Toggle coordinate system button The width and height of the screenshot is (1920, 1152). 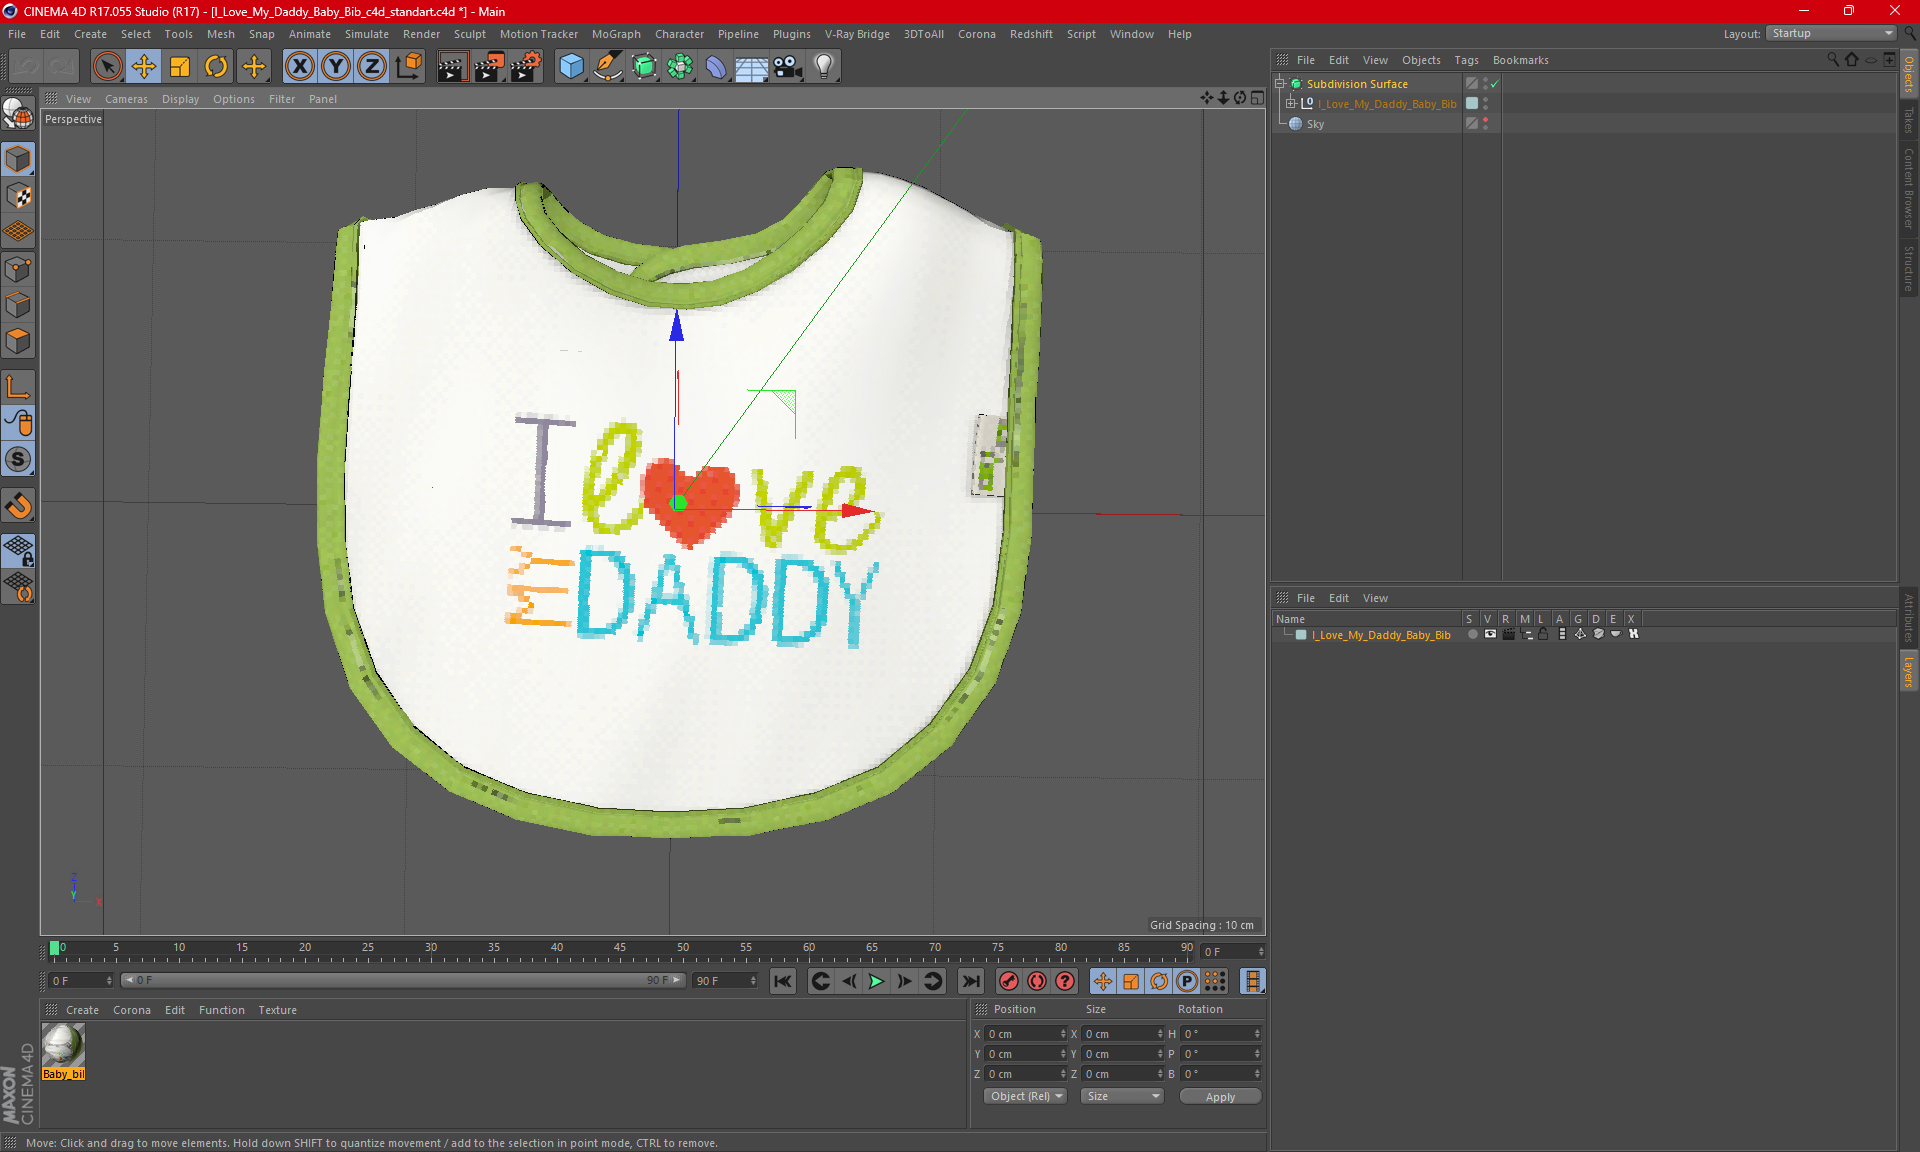click(409, 67)
